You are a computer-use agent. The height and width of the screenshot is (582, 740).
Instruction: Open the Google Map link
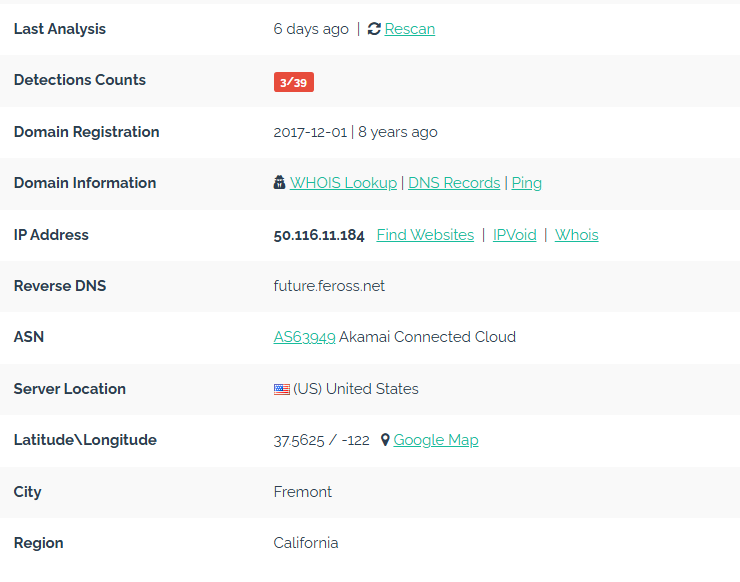436,440
